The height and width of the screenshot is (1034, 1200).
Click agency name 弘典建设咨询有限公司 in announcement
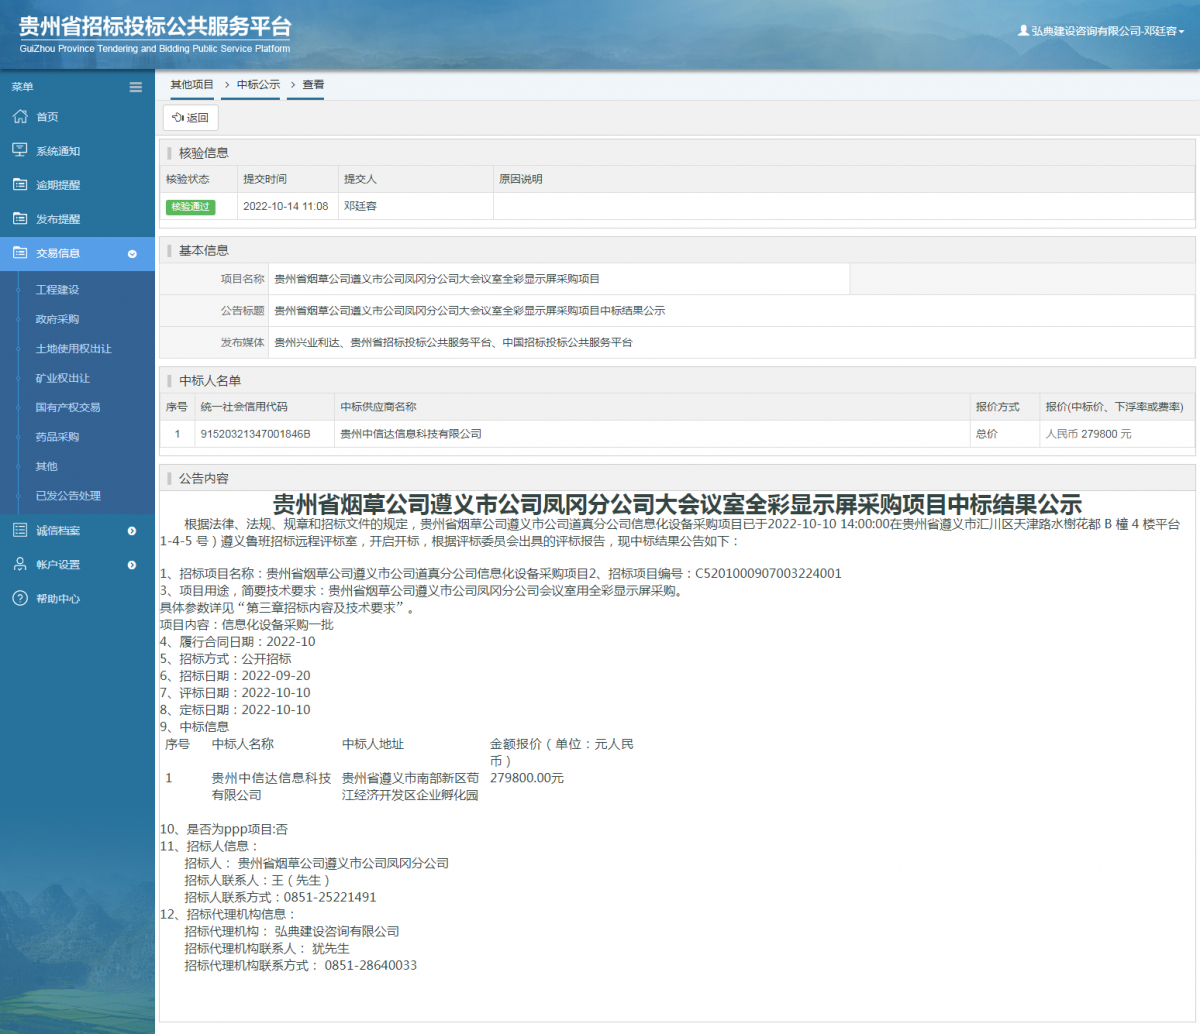(x=337, y=931)
